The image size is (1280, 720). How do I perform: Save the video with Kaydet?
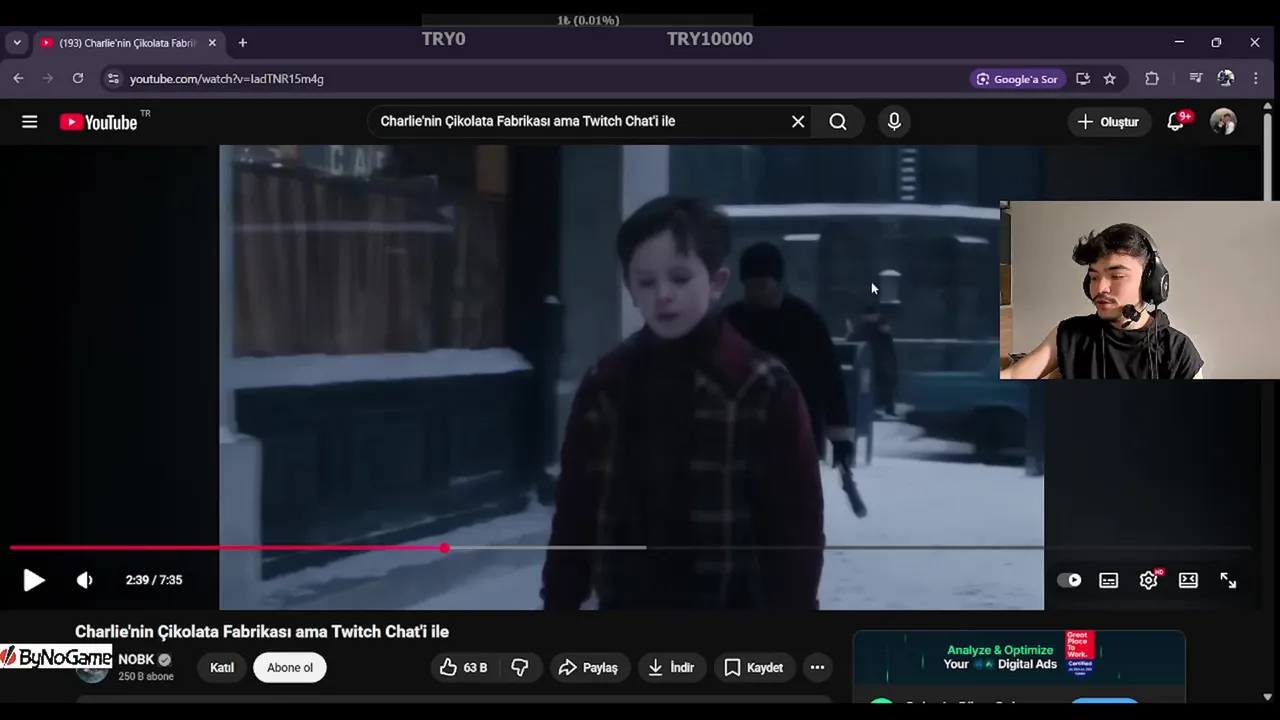pyautogui.click(x=754, y=667)
